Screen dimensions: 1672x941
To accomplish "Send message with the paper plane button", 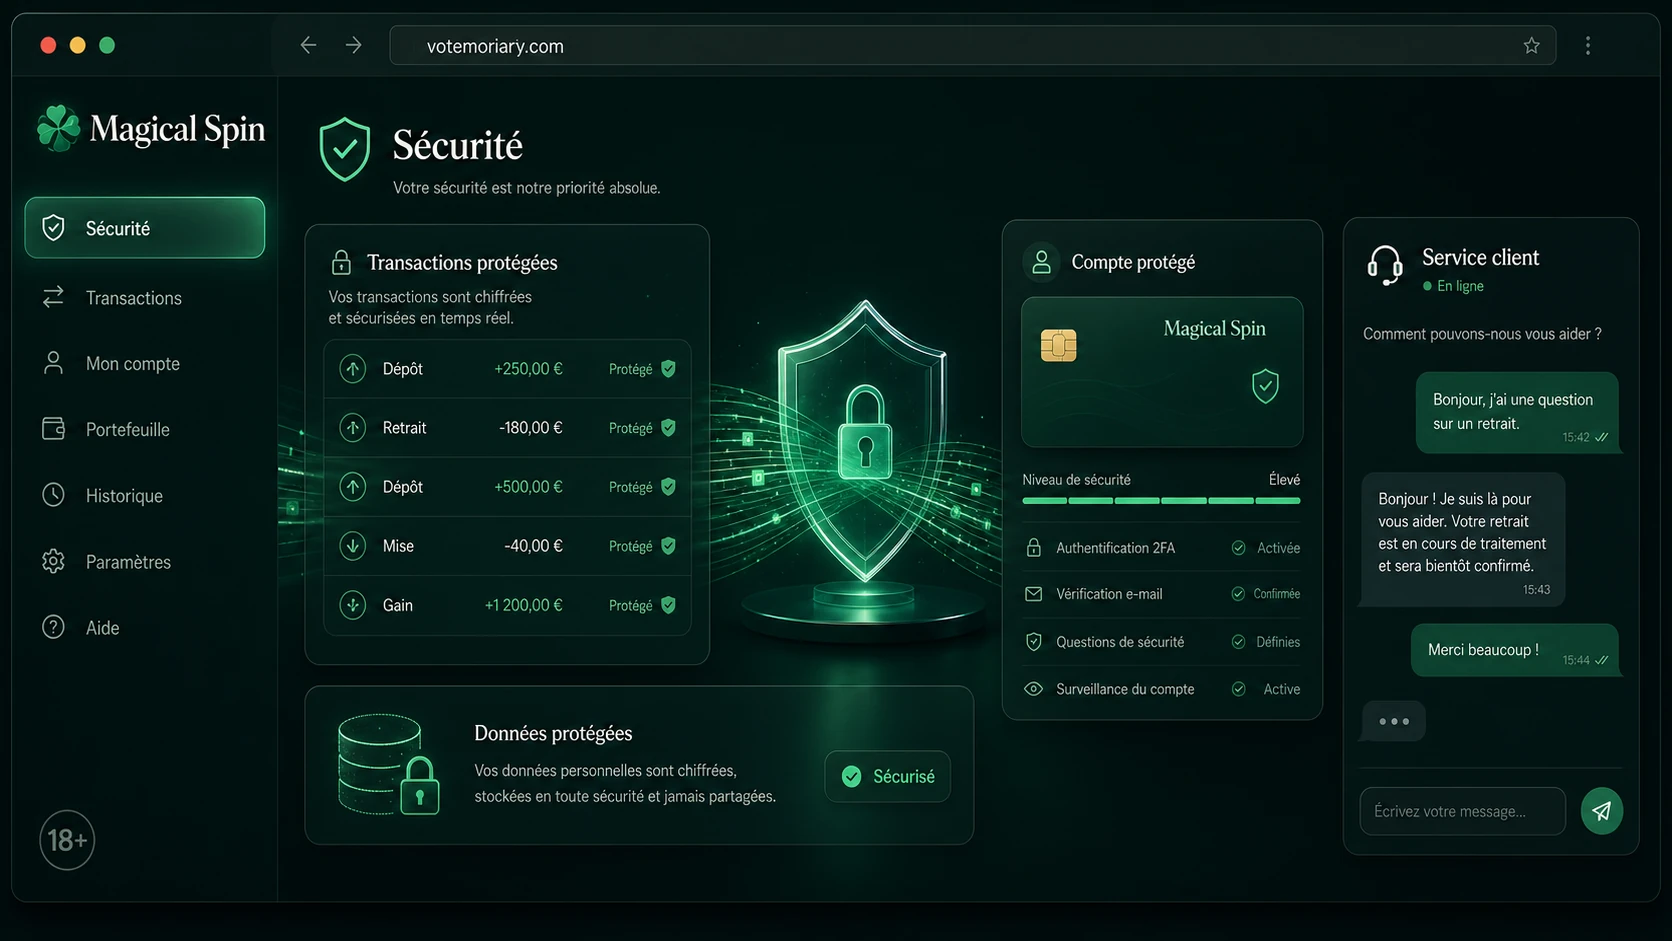I will point(1601,811).
